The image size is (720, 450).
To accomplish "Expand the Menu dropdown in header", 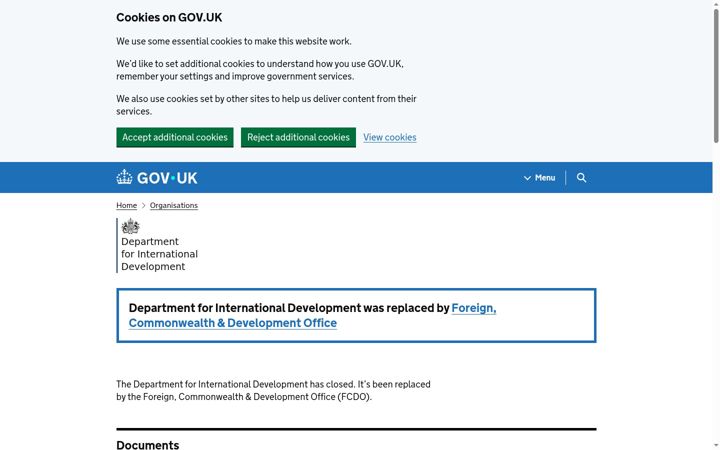I will [x=539, y=178].
